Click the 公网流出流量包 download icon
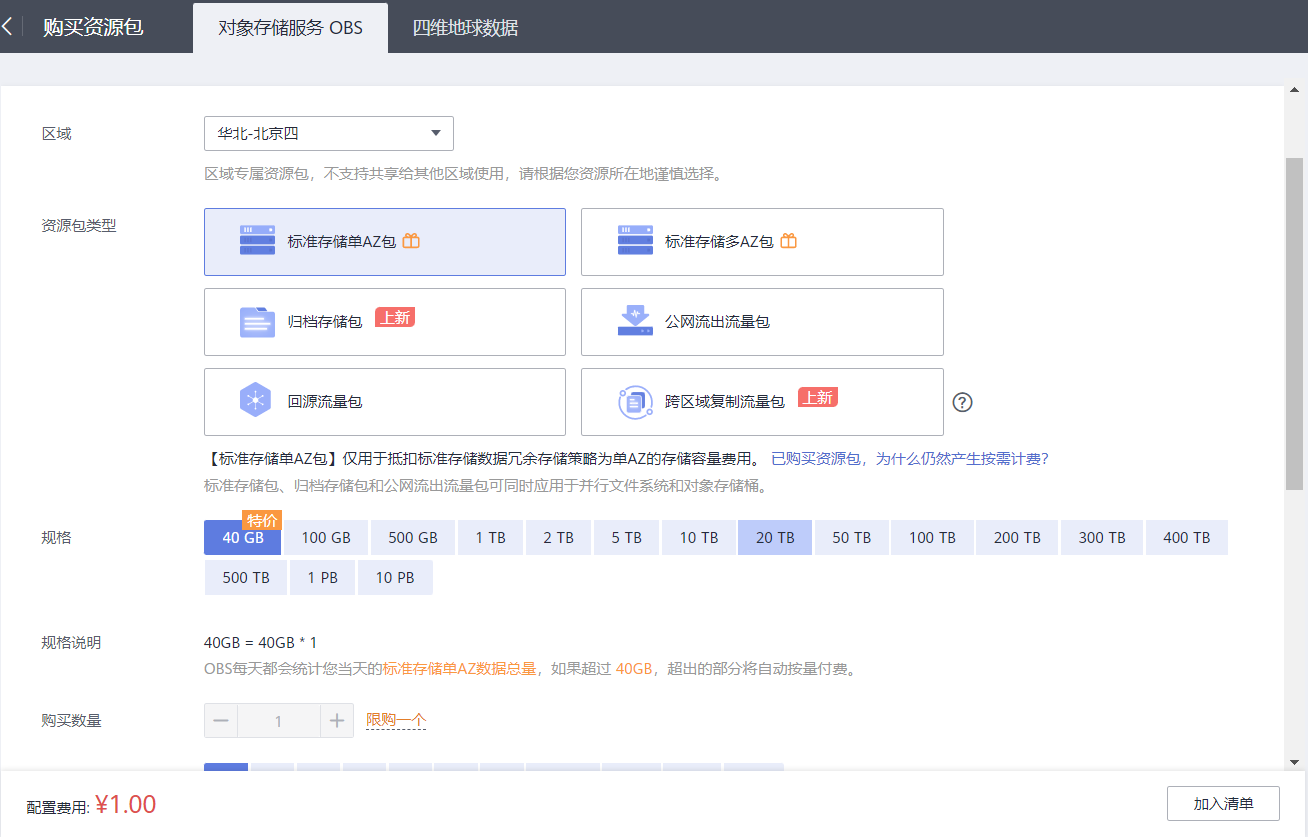Image resolution: width=1308 pixels, height=837 pixels. coord(635,321)
